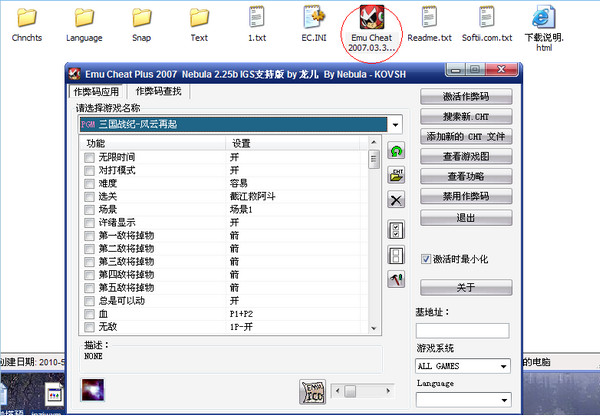
Task: Click the Emu Cheat title bar app icon
Action: click(x=75, y=73)
